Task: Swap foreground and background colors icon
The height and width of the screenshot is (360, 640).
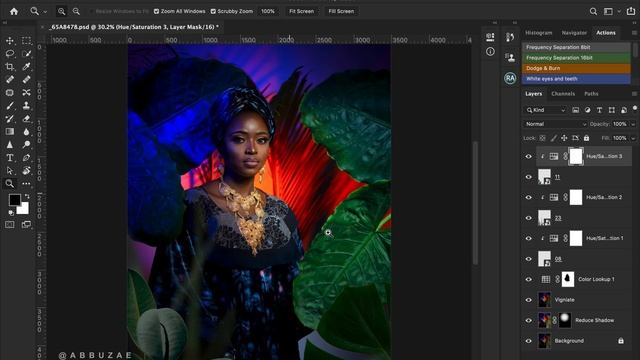Action: tap(27, 196)
